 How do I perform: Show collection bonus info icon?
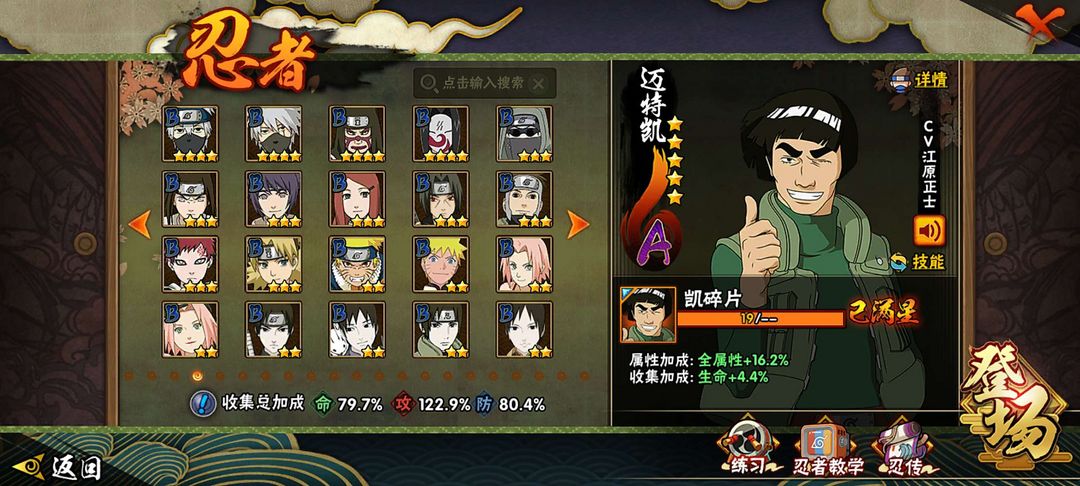[x=202, y=403]
